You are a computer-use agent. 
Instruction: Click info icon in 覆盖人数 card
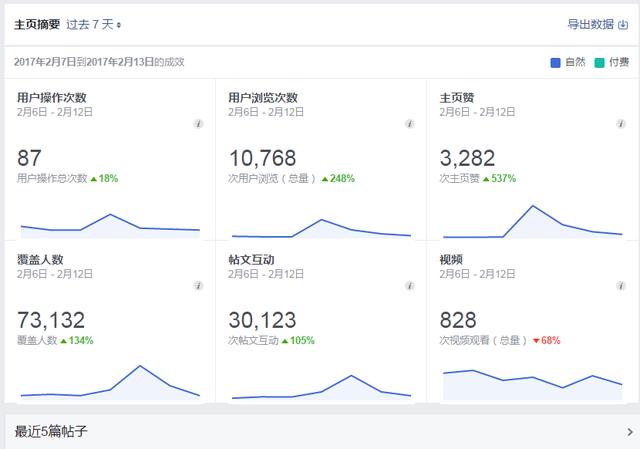(x=198, y=286)
